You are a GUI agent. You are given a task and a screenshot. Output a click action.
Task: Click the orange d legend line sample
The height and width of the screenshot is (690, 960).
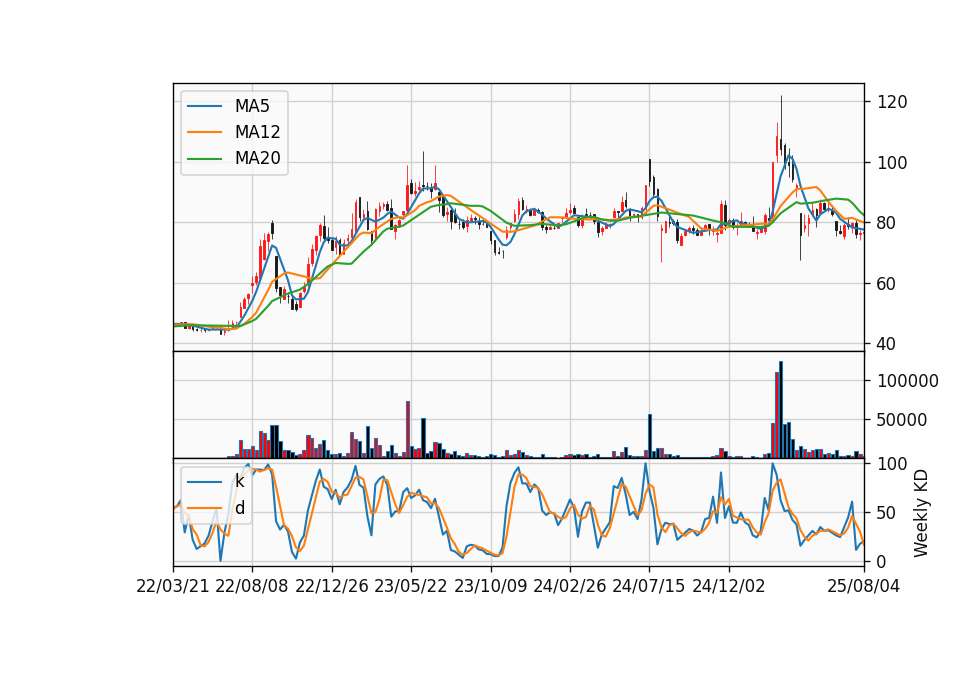coord(204,508)
